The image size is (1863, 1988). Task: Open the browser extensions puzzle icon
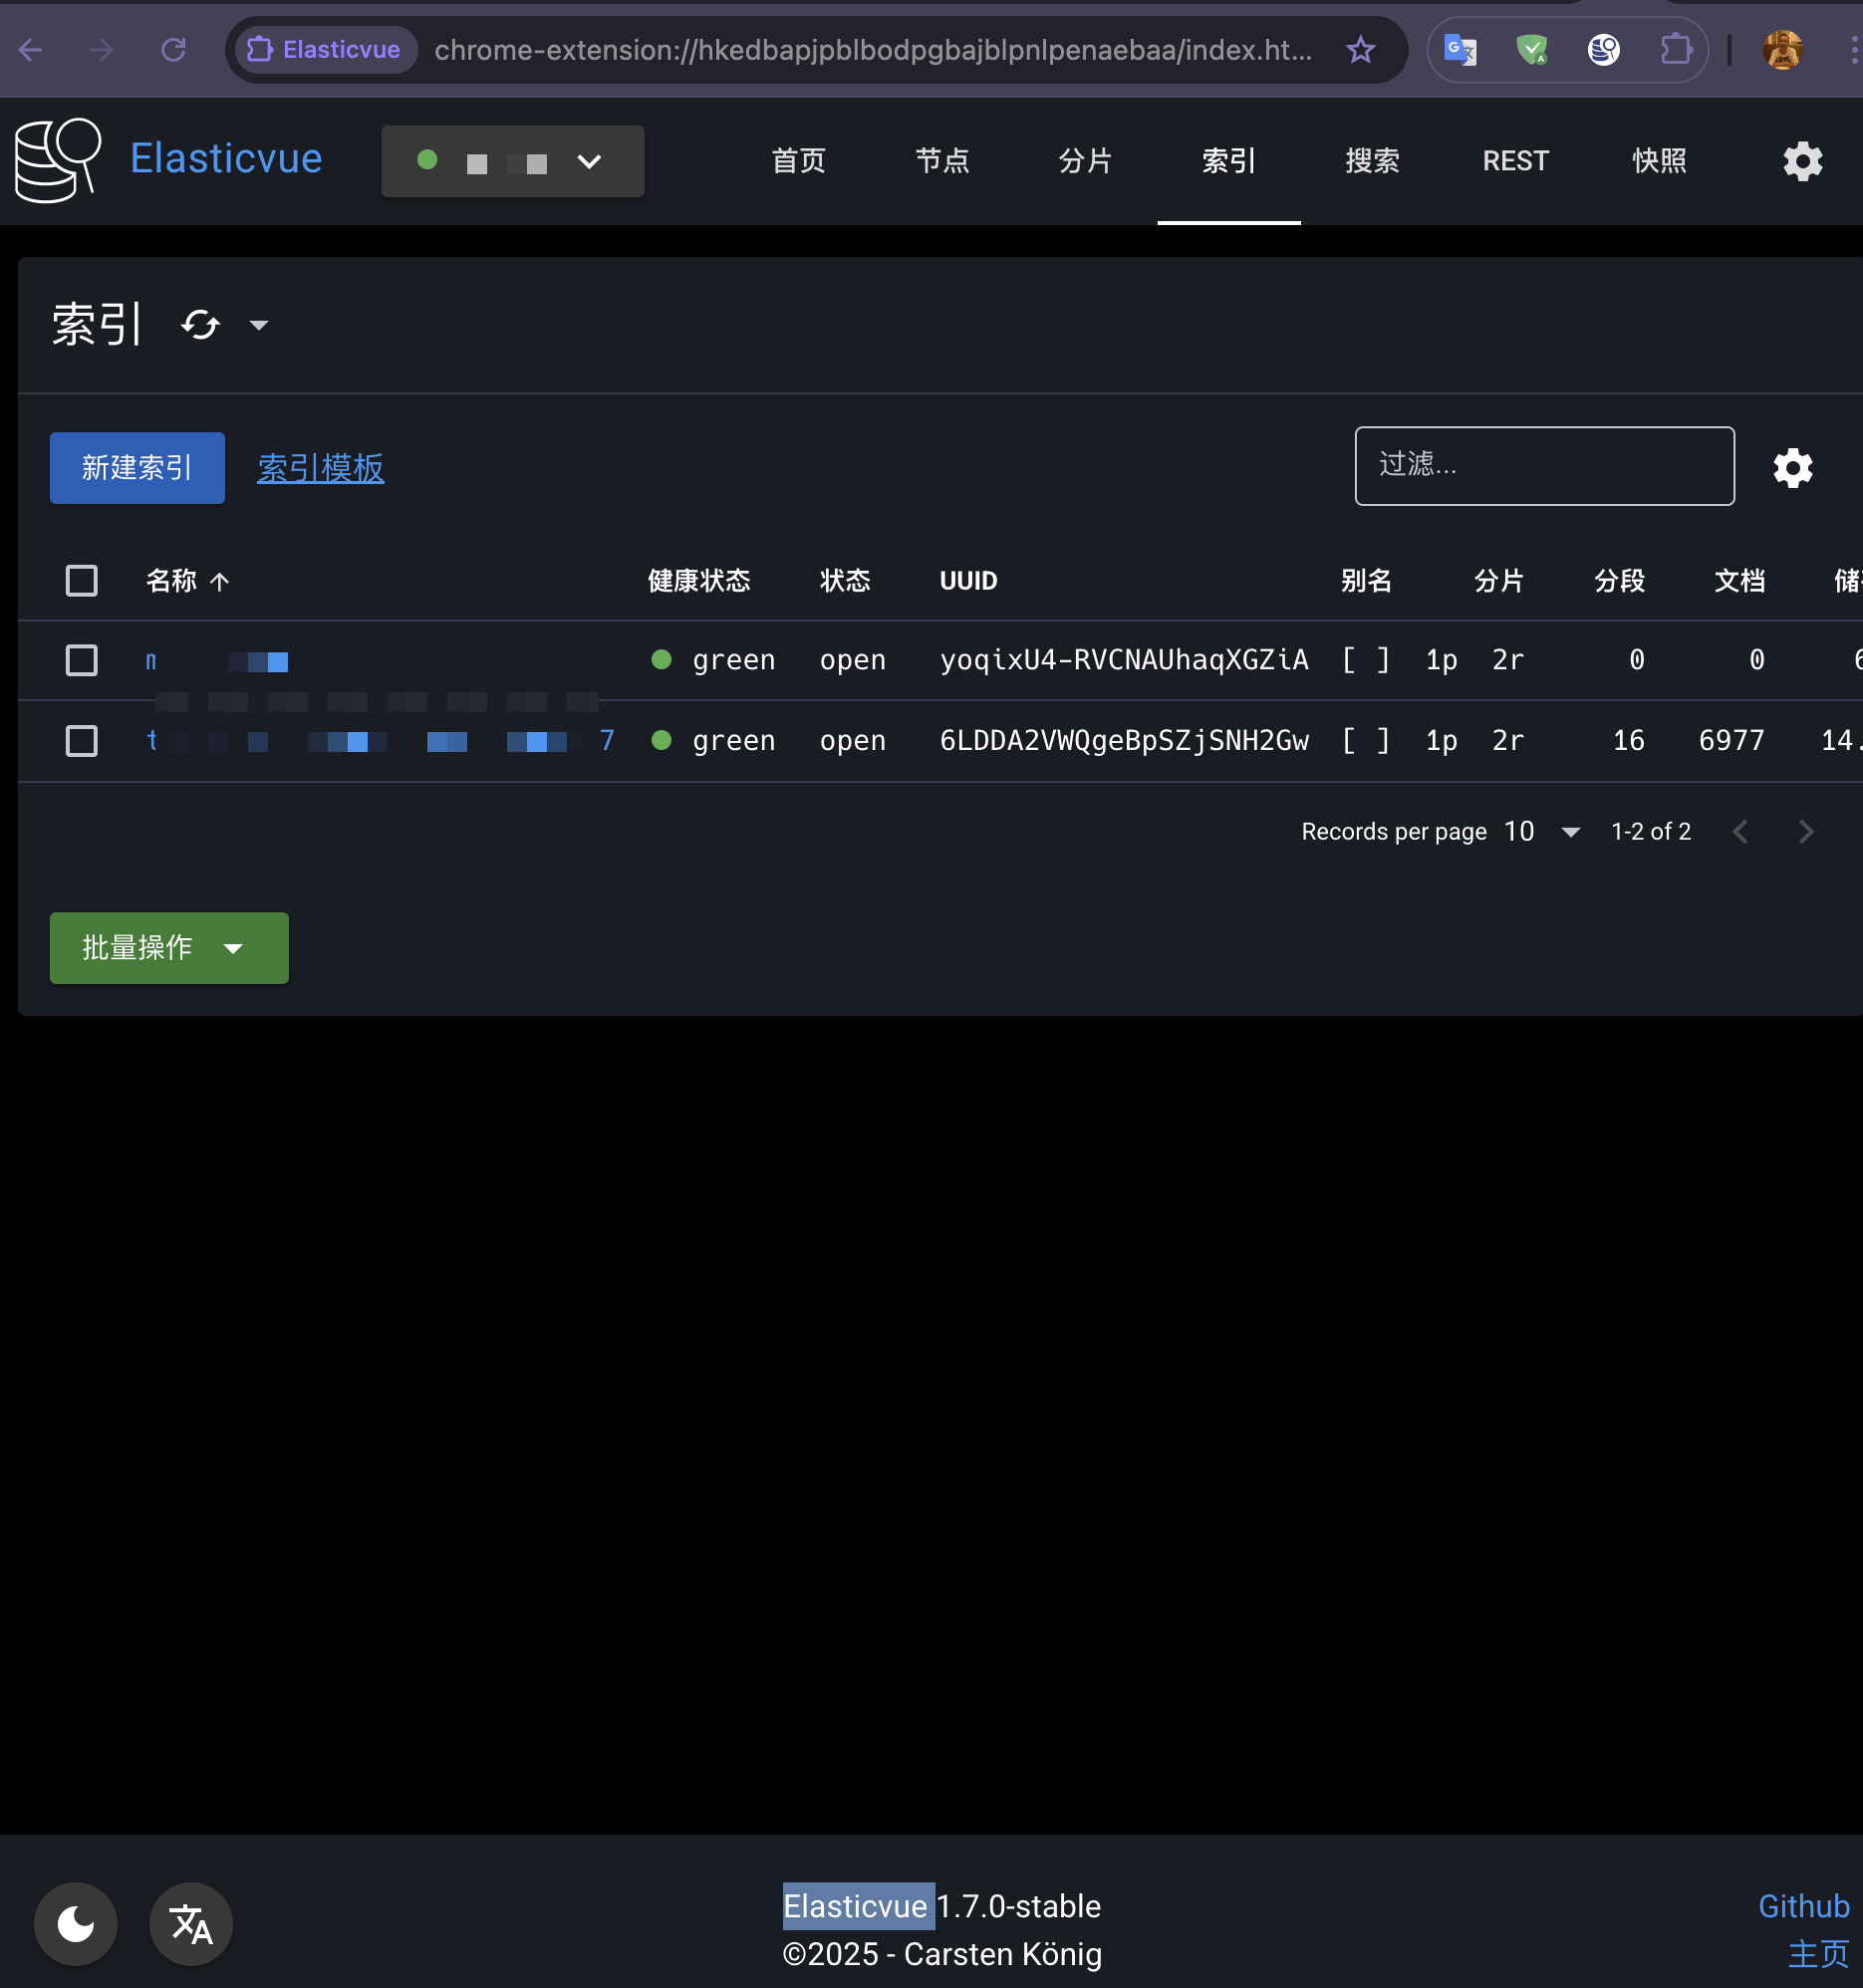[1675, 49]
